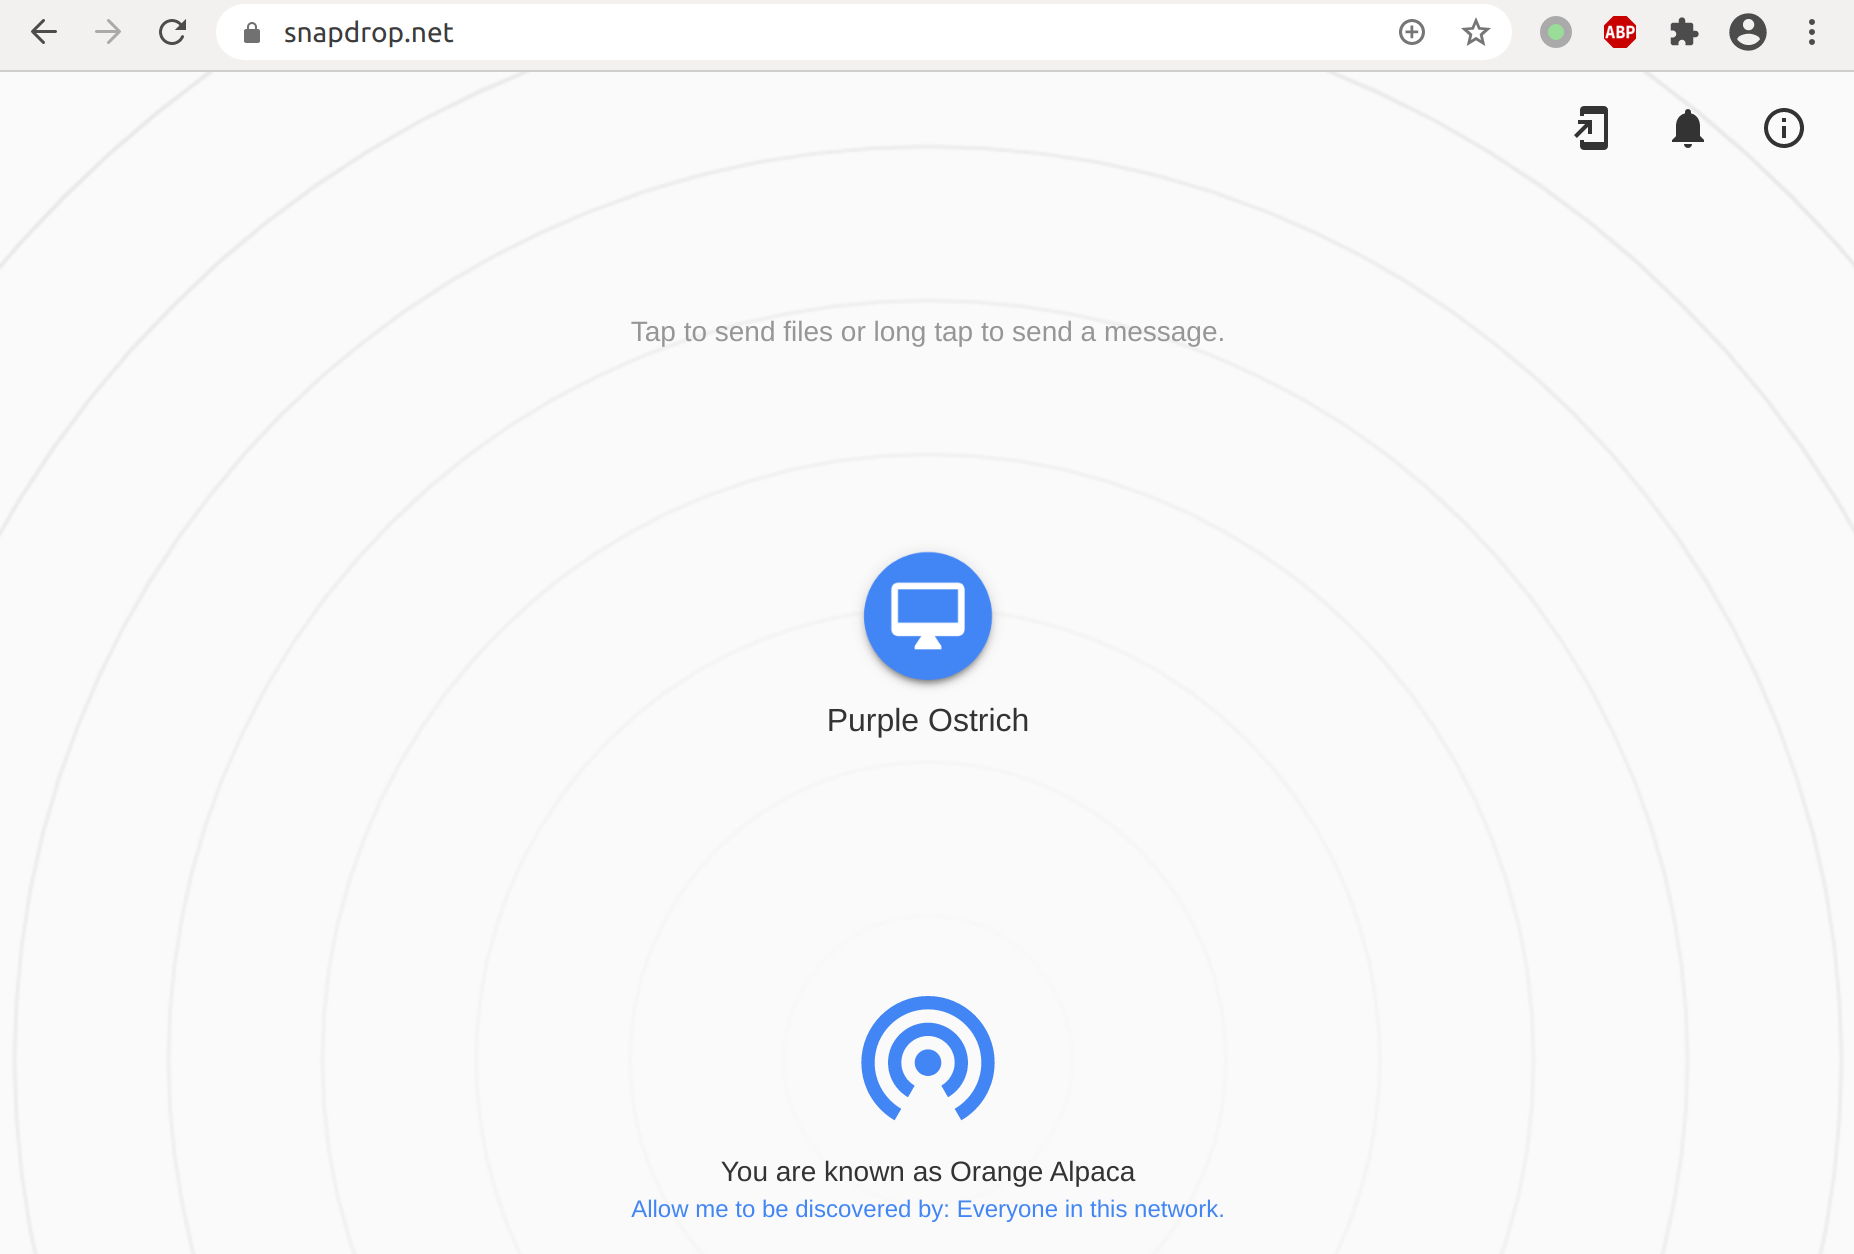Reload the Snapdrop page
This screenshot has width=1854, height=1254.
[x=172, y=33]
